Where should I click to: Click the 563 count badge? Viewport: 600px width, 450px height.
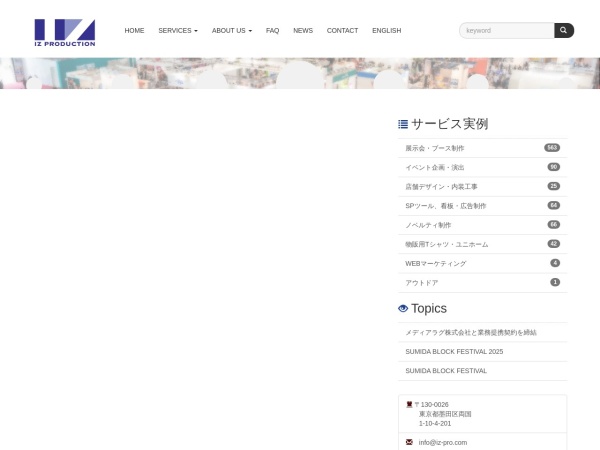click(552, 148)
